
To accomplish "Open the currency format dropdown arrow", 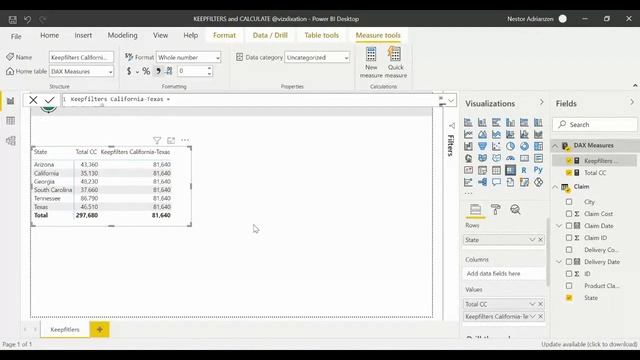I will pyautogui.click(x=137, y=72).
